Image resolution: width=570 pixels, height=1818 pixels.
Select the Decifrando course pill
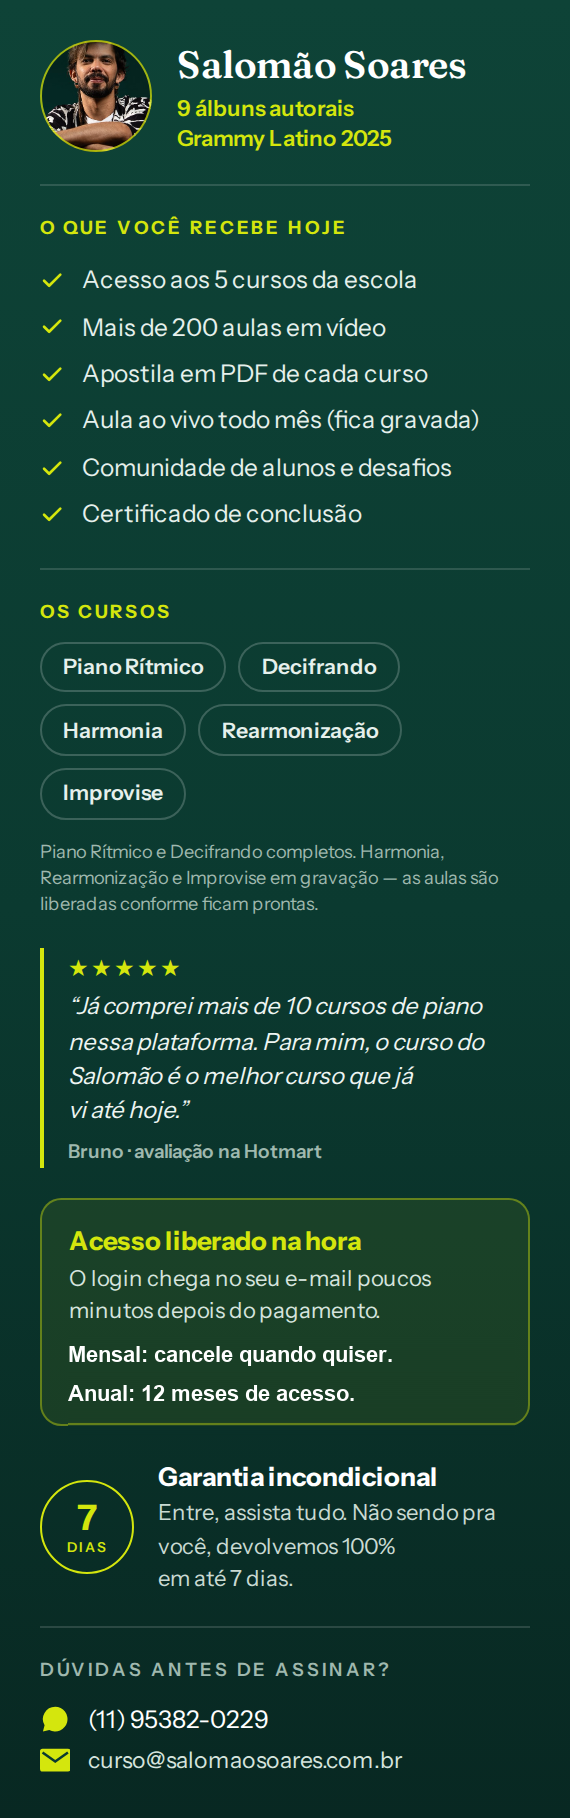pos(319,667)
